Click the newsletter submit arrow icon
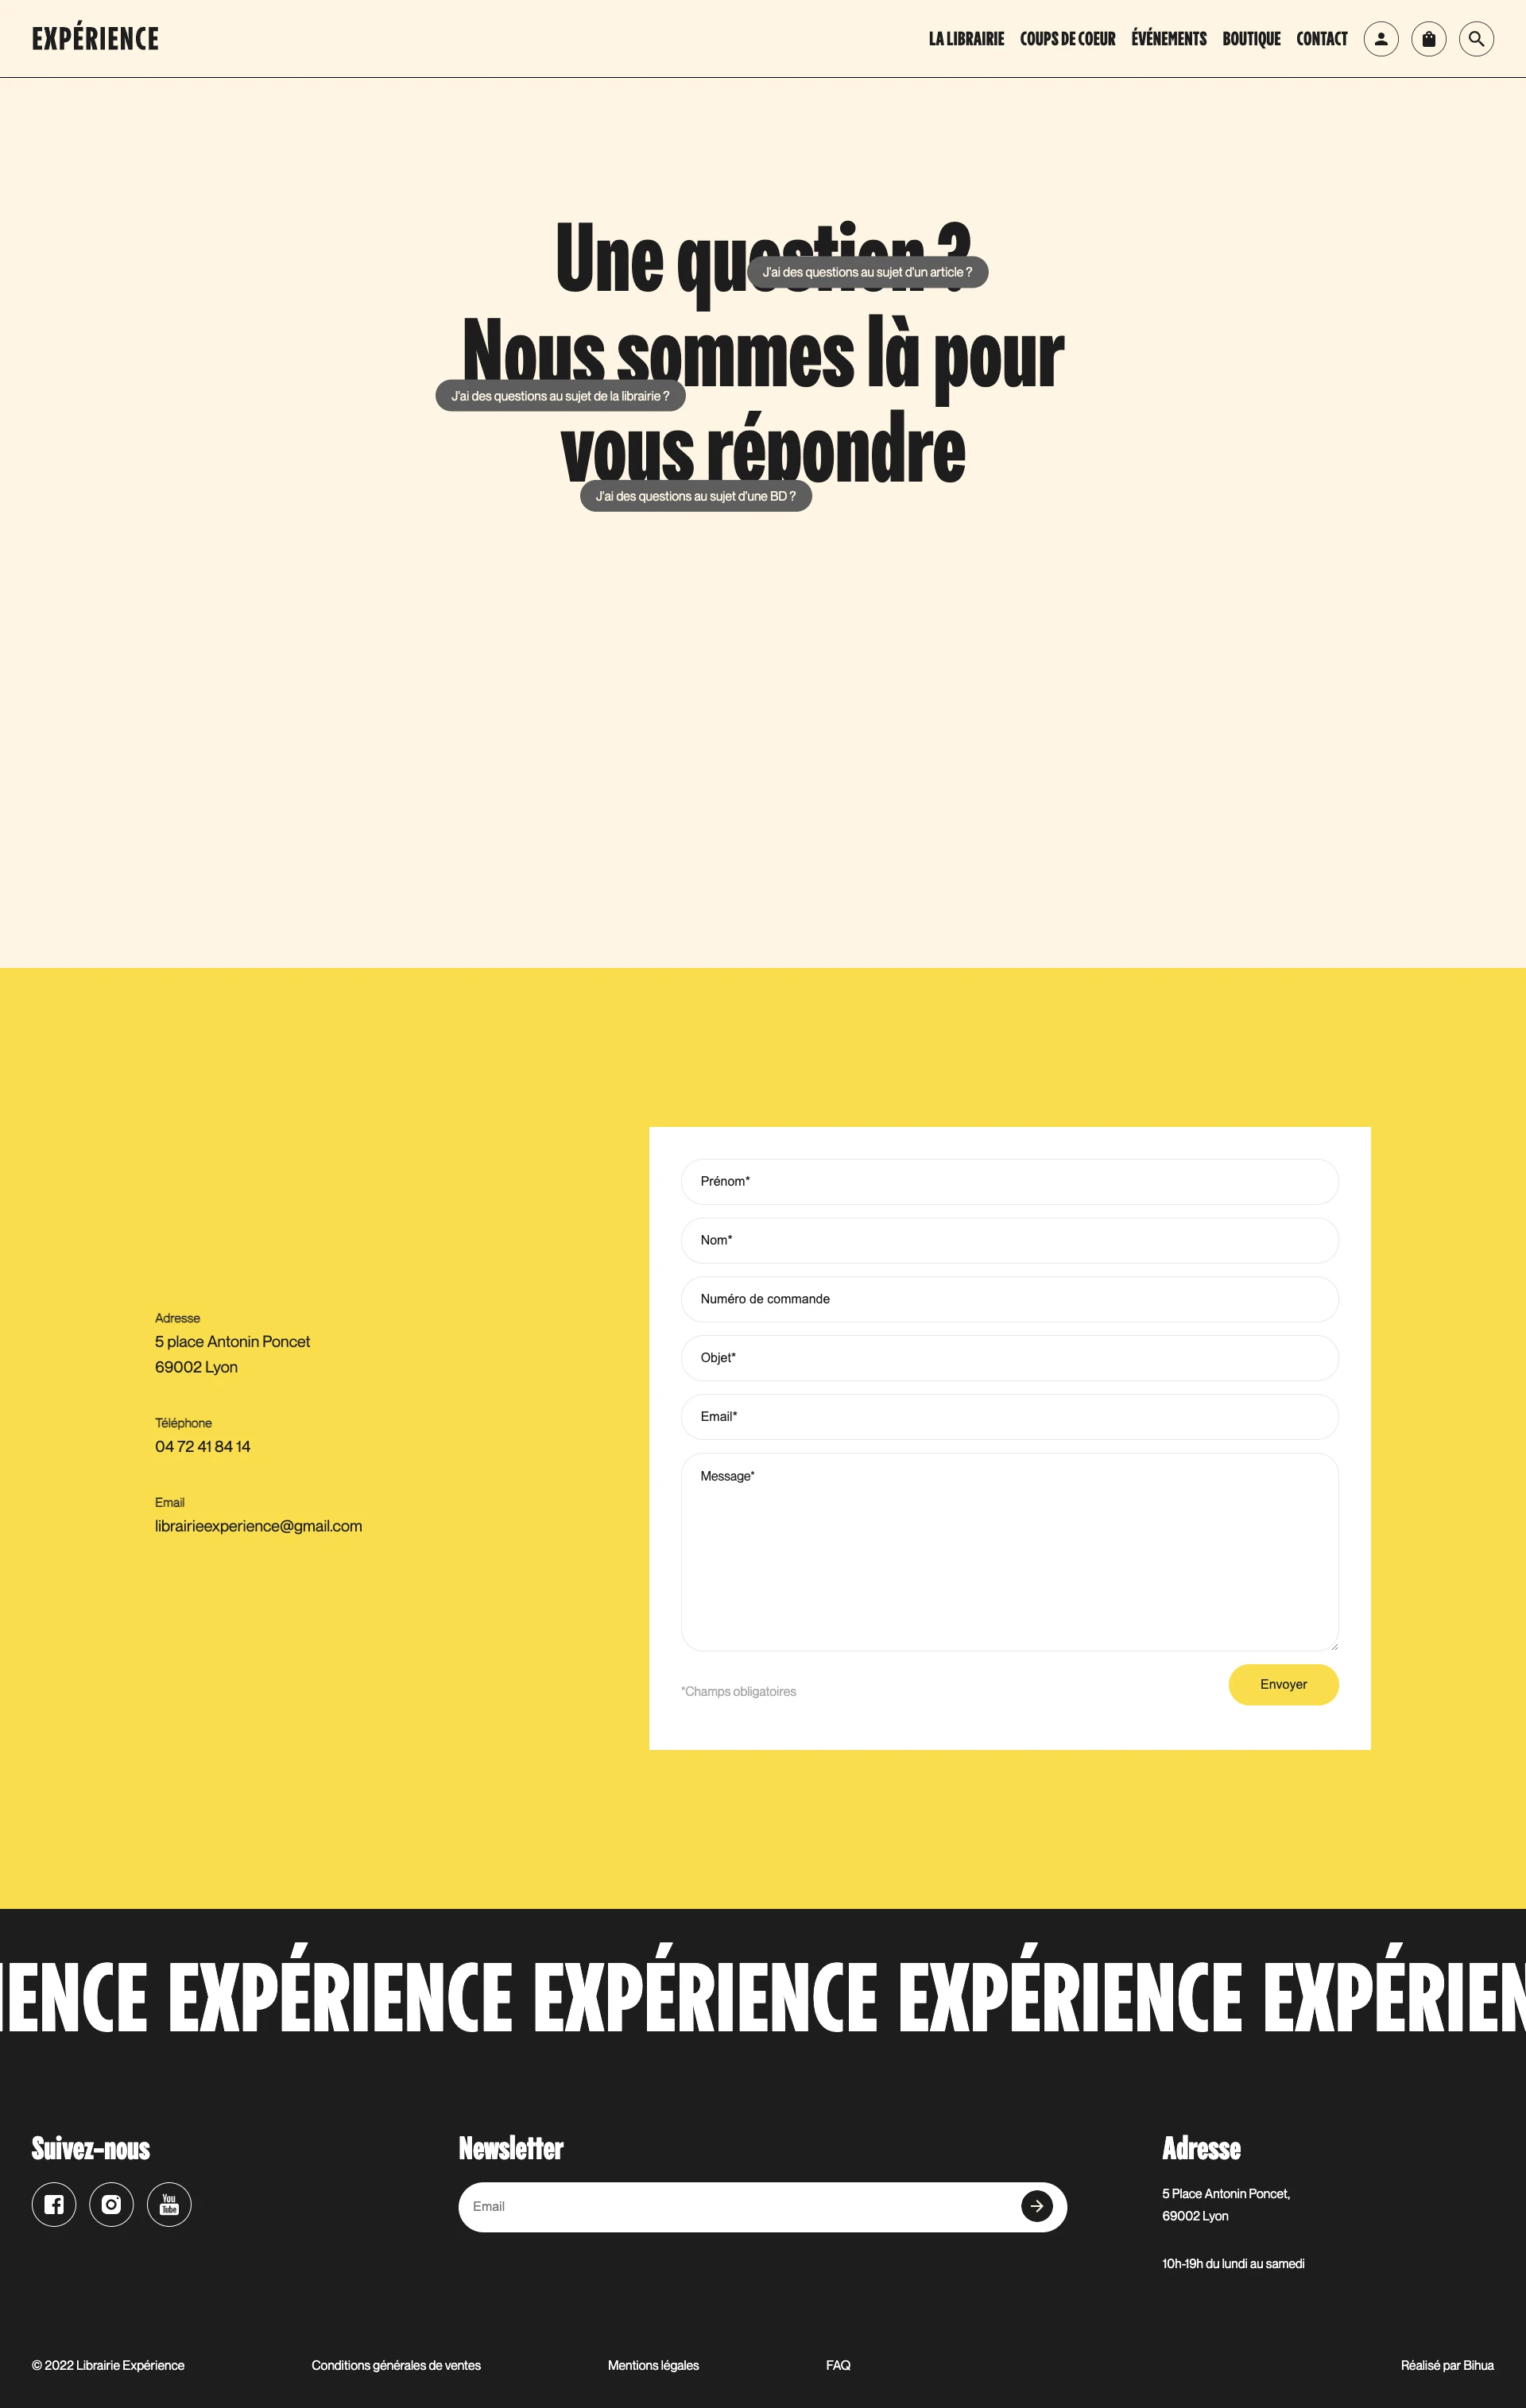 coord(1038,2206)
